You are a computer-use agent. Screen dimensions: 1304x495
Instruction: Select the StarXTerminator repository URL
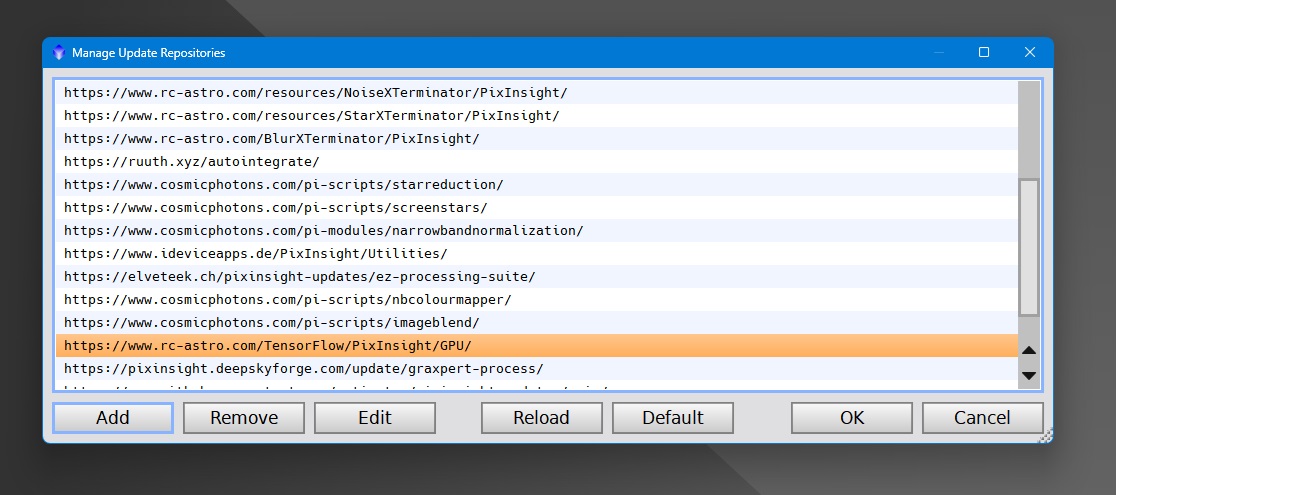point(536,115)
